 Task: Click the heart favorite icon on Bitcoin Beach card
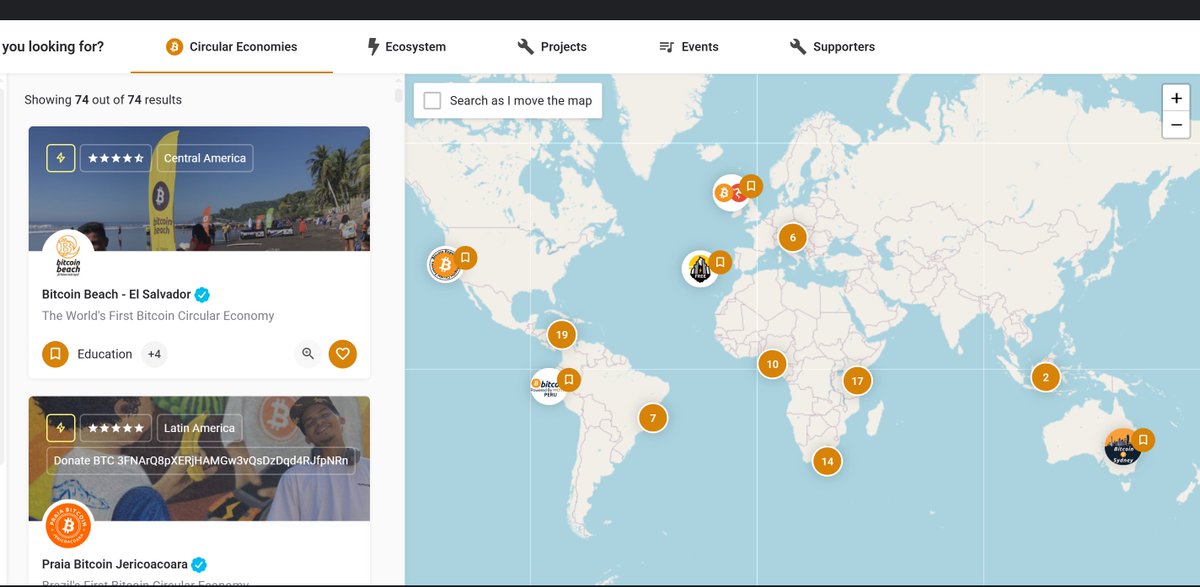click(343, 354)
